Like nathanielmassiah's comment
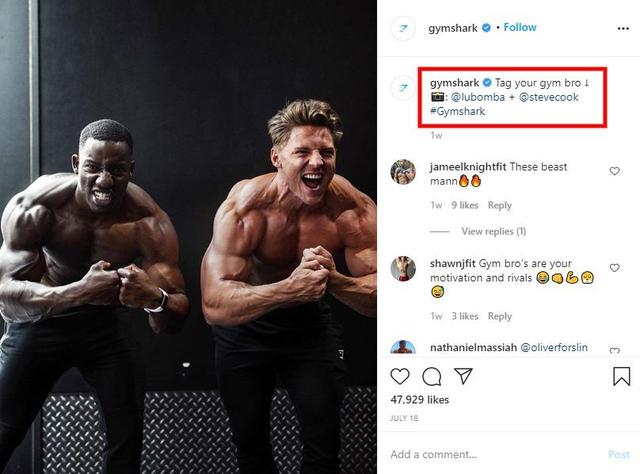The height and width of the screenshot is (474, 640). pyautogui.click(x=614, y=350)
